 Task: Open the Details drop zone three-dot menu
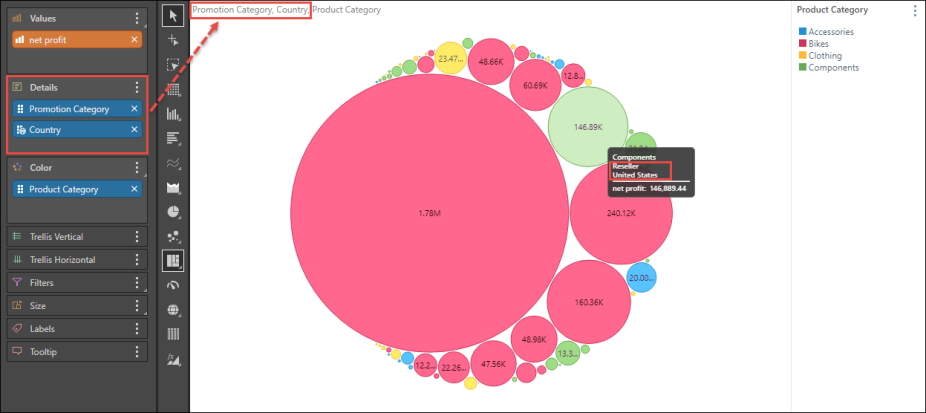tap(138, 88)
